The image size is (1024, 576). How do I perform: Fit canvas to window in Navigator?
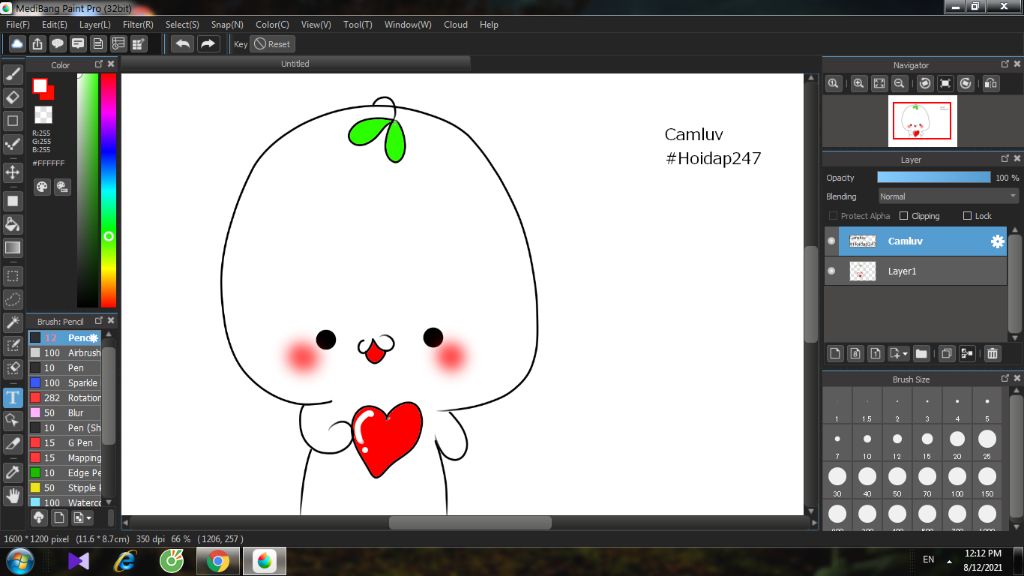pos(879,84)
